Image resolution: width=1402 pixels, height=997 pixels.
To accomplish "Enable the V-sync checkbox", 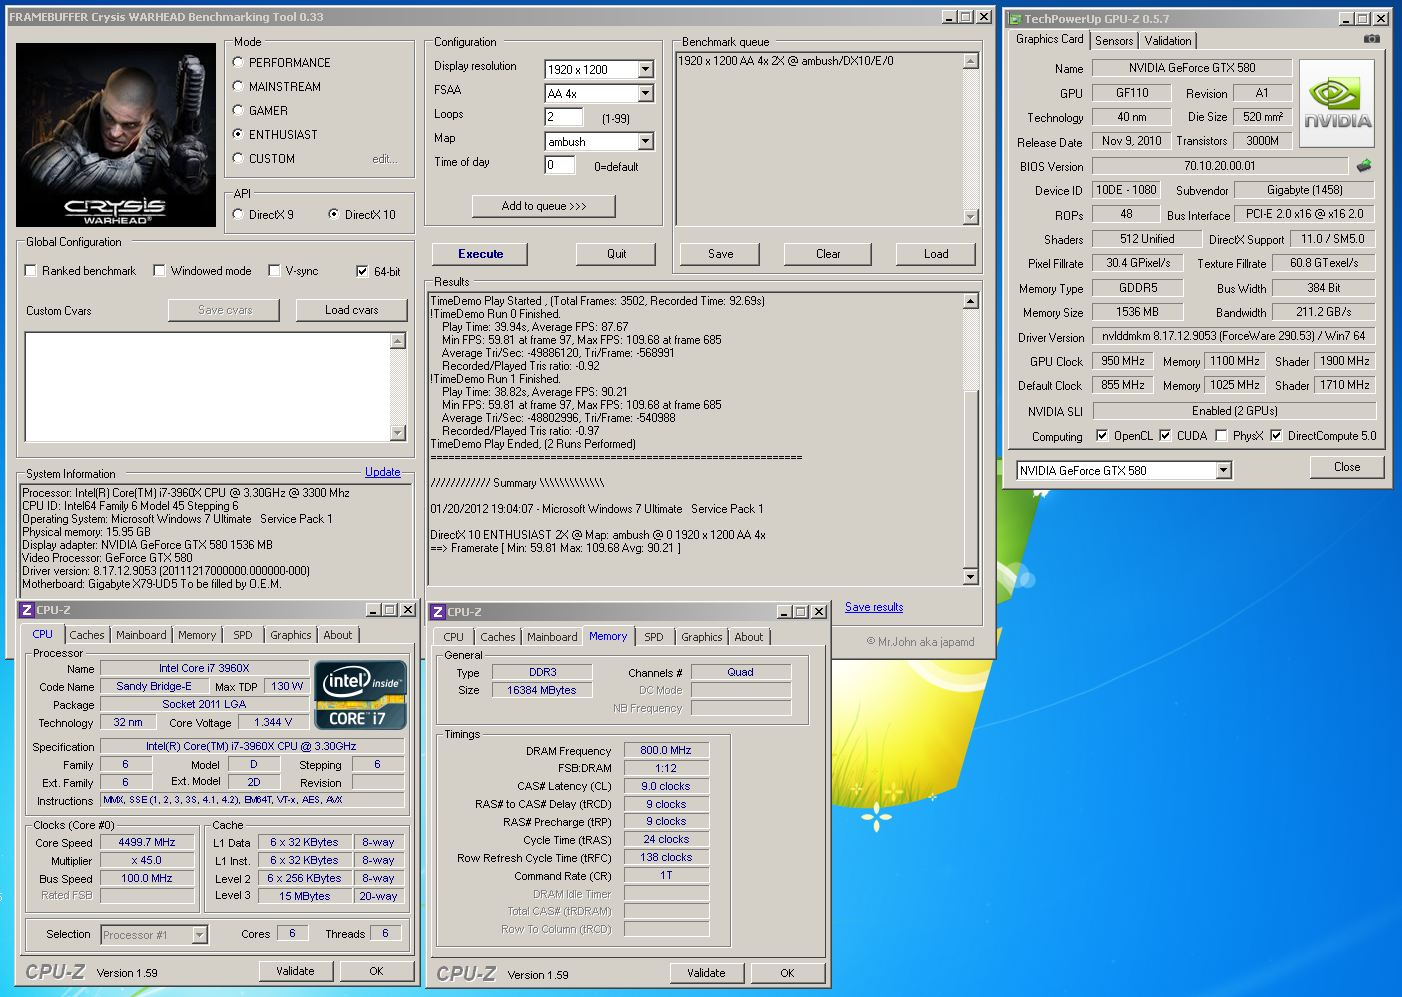I will point(275,271).
